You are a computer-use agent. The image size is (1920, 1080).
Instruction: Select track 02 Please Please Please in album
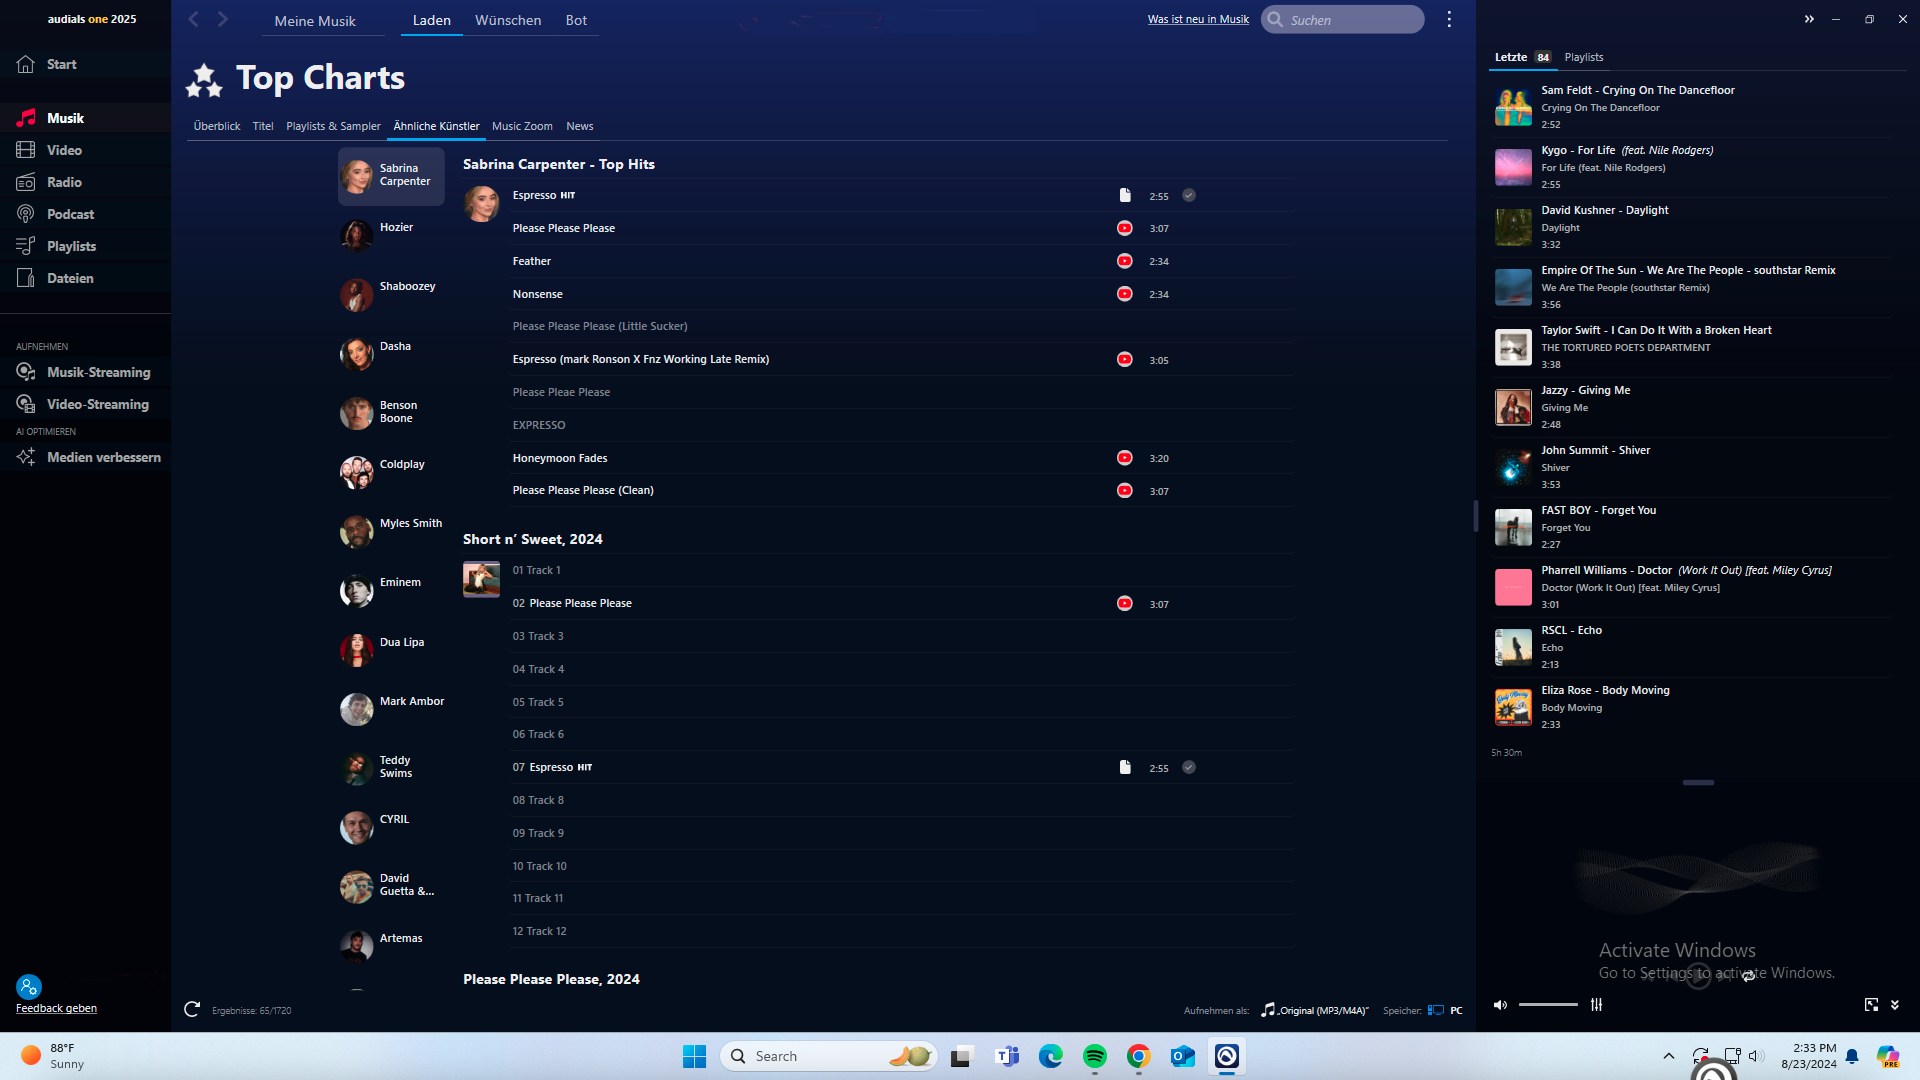point(902,603)
